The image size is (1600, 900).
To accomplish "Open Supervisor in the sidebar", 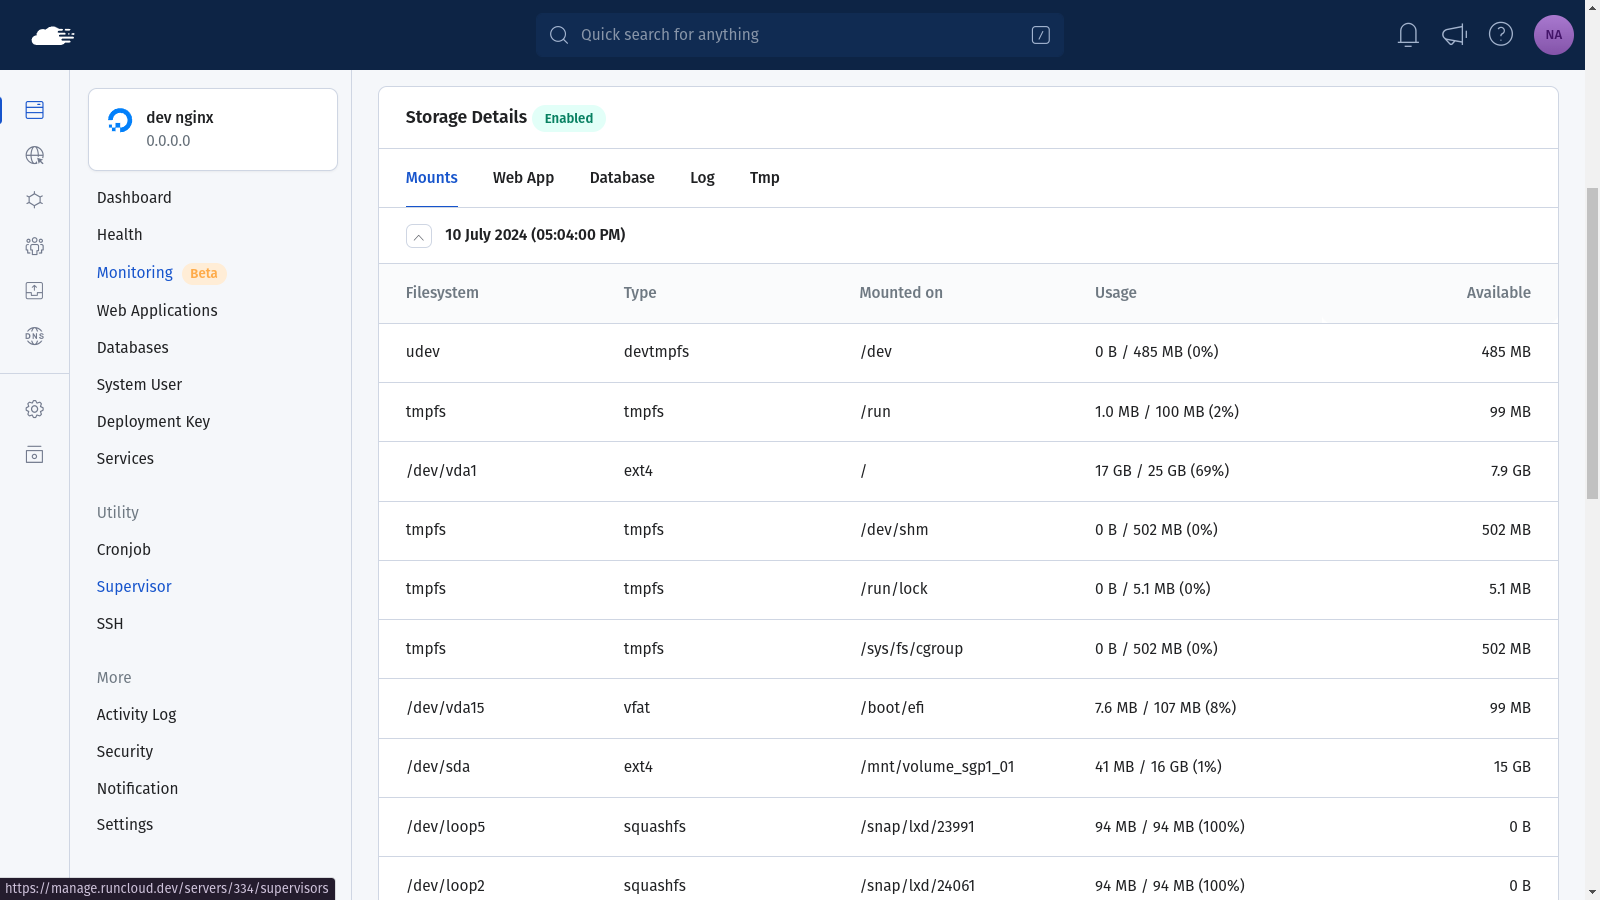I will (134, 587).
